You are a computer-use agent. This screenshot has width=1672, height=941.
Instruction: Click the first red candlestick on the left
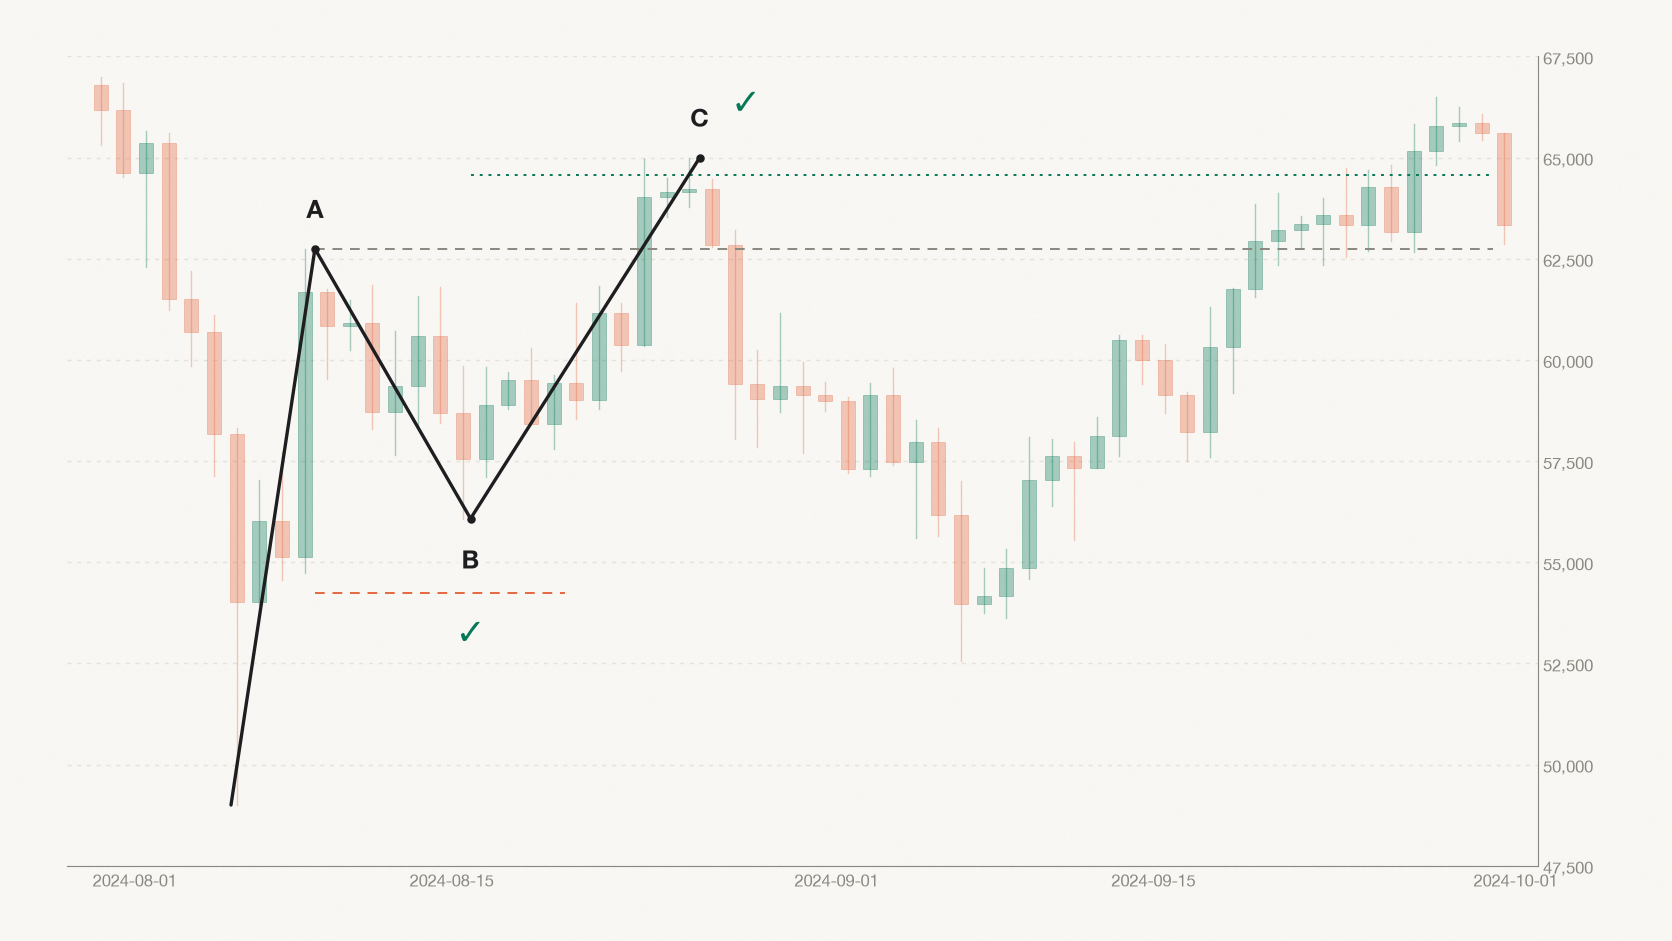[x=101, y=98]
